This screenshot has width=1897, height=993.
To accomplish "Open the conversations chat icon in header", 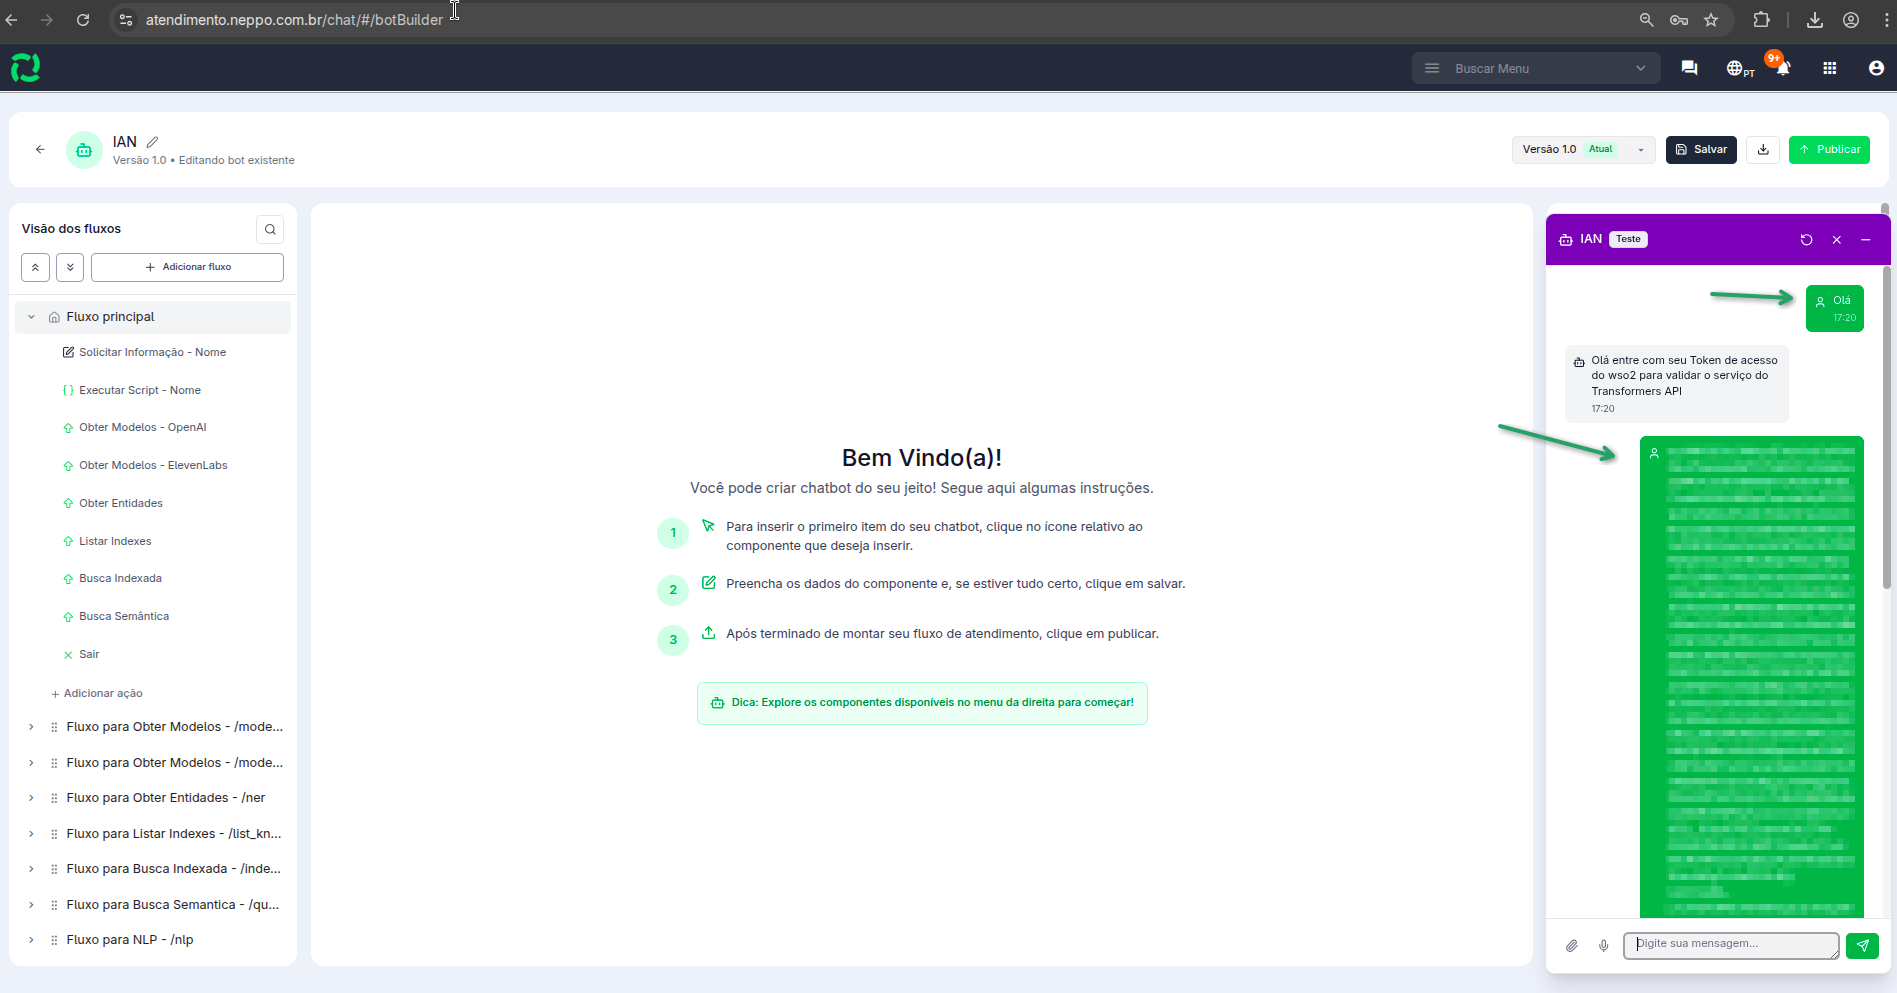I will pos(1689,68).
